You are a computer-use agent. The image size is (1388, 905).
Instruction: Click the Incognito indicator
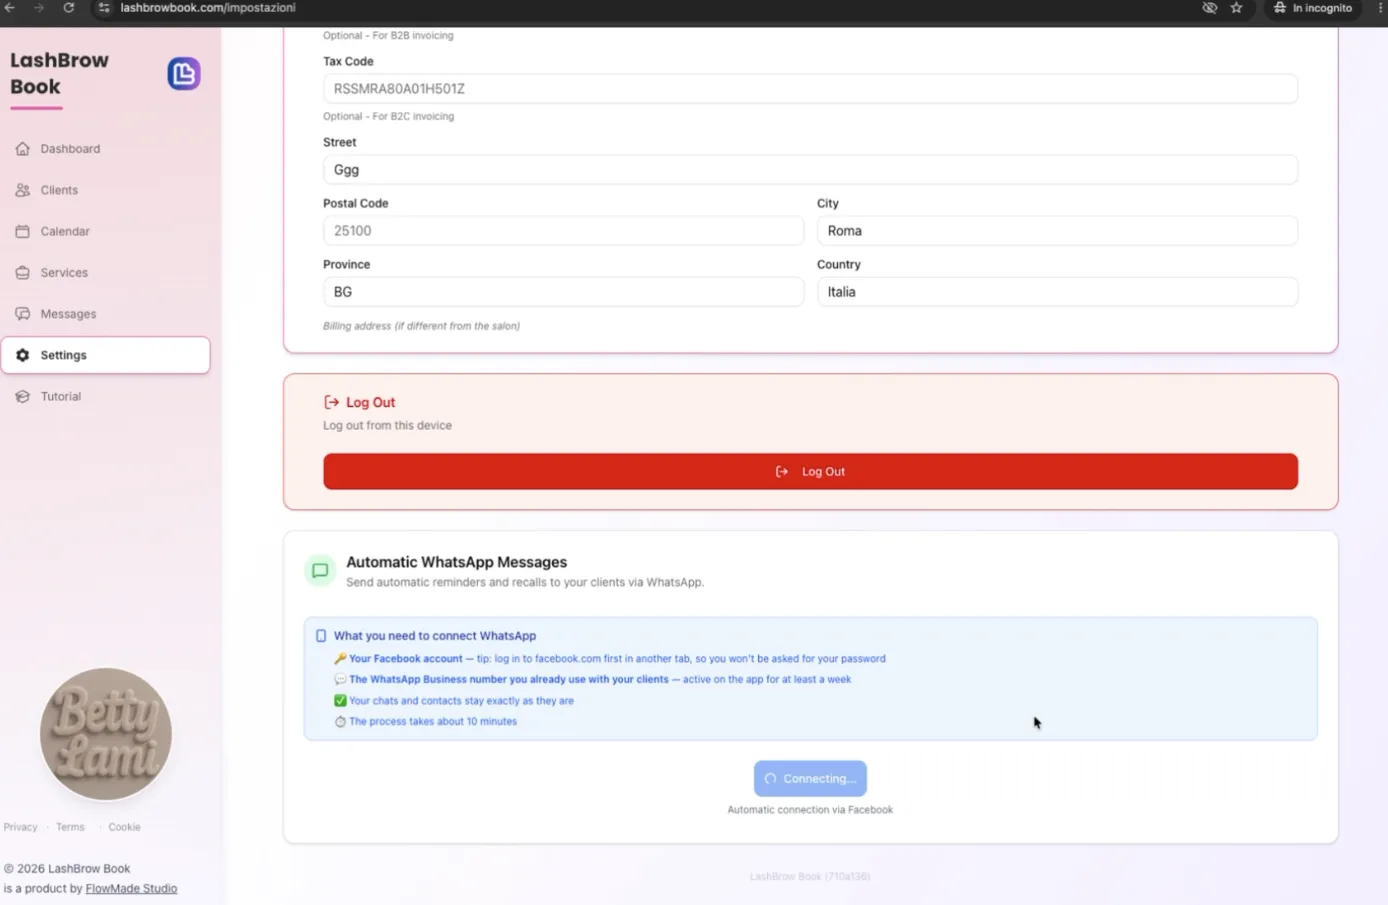coord(1313,8)
